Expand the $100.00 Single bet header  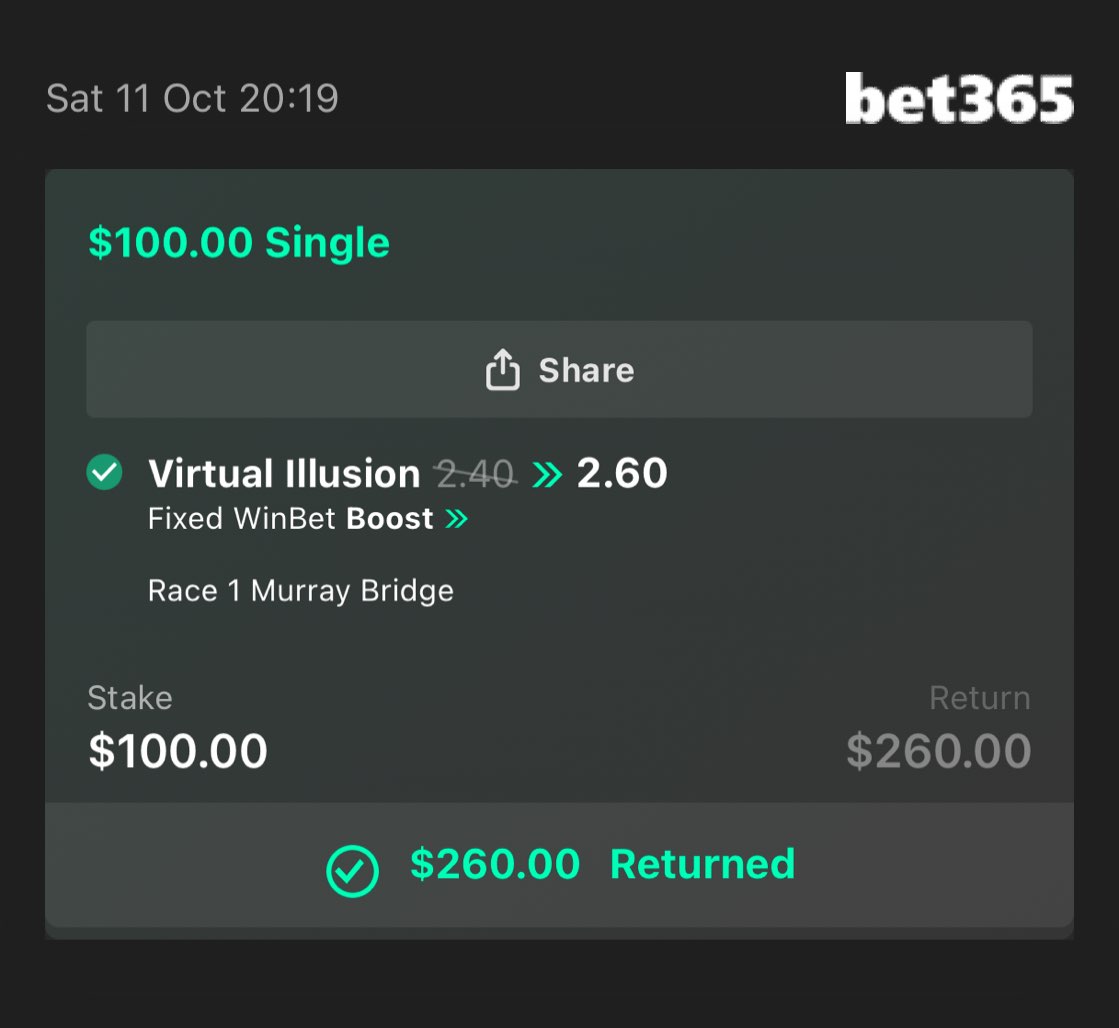tap(239, 243)
